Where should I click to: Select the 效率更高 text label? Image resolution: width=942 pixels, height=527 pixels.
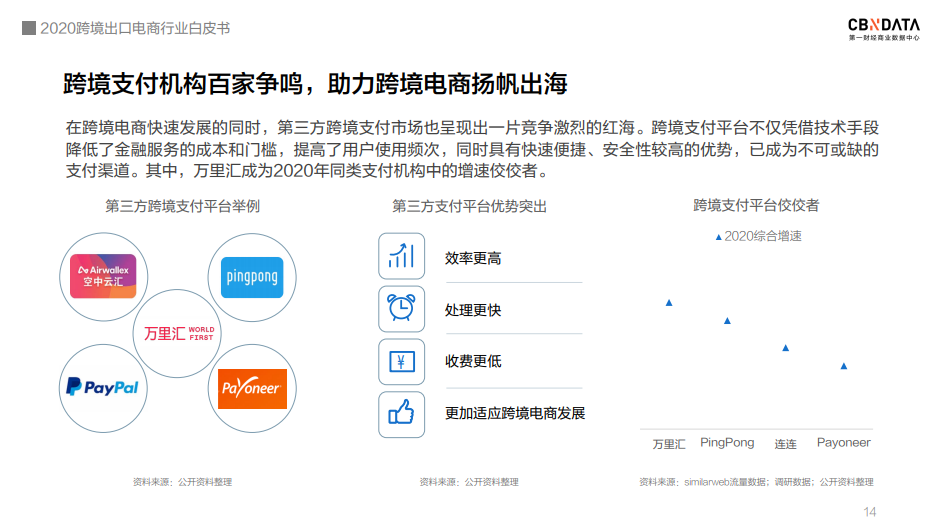(x=473, y=258)
